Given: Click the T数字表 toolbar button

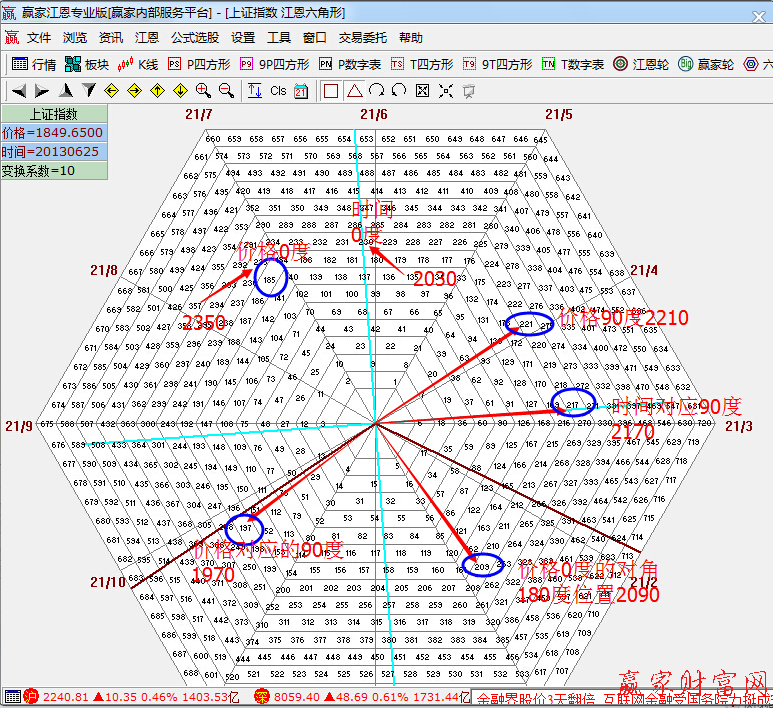Looking at the screenshot, I should coord(573,64).
